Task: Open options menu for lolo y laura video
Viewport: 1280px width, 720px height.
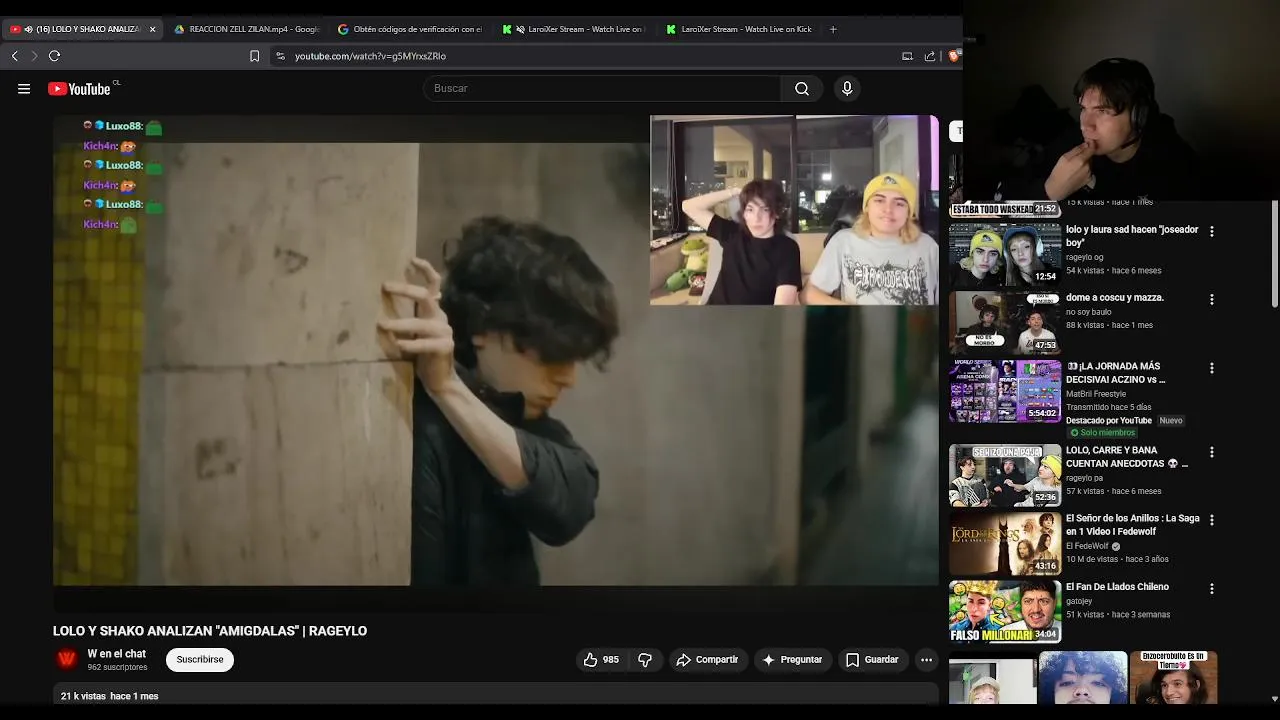Action: [1212, 231]
